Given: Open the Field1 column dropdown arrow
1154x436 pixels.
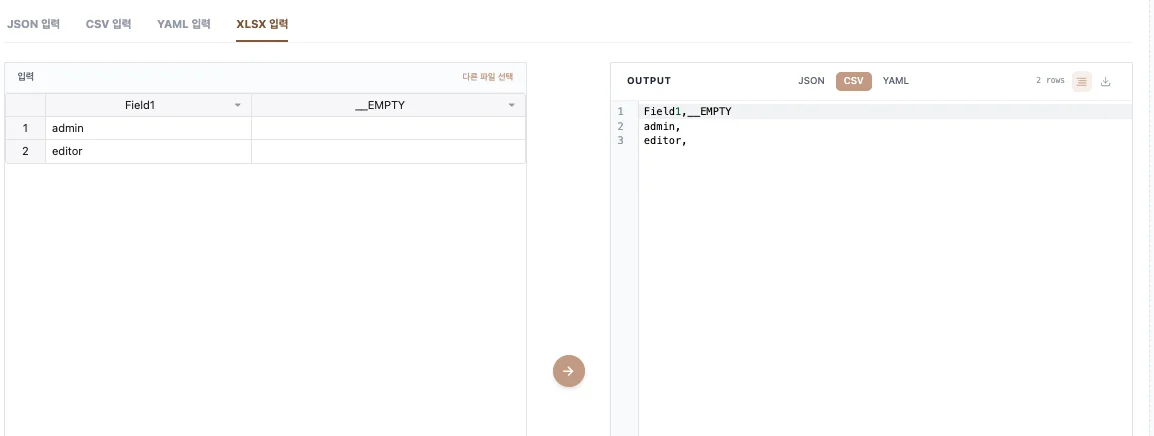Looking at the screenshot, I should pyautogui.click(x=237, y=105).
